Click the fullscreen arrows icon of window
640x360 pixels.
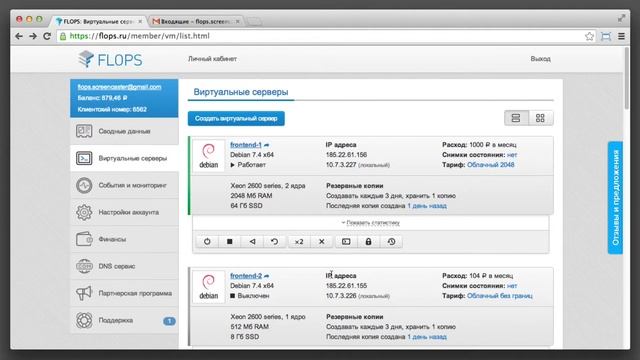621,18
